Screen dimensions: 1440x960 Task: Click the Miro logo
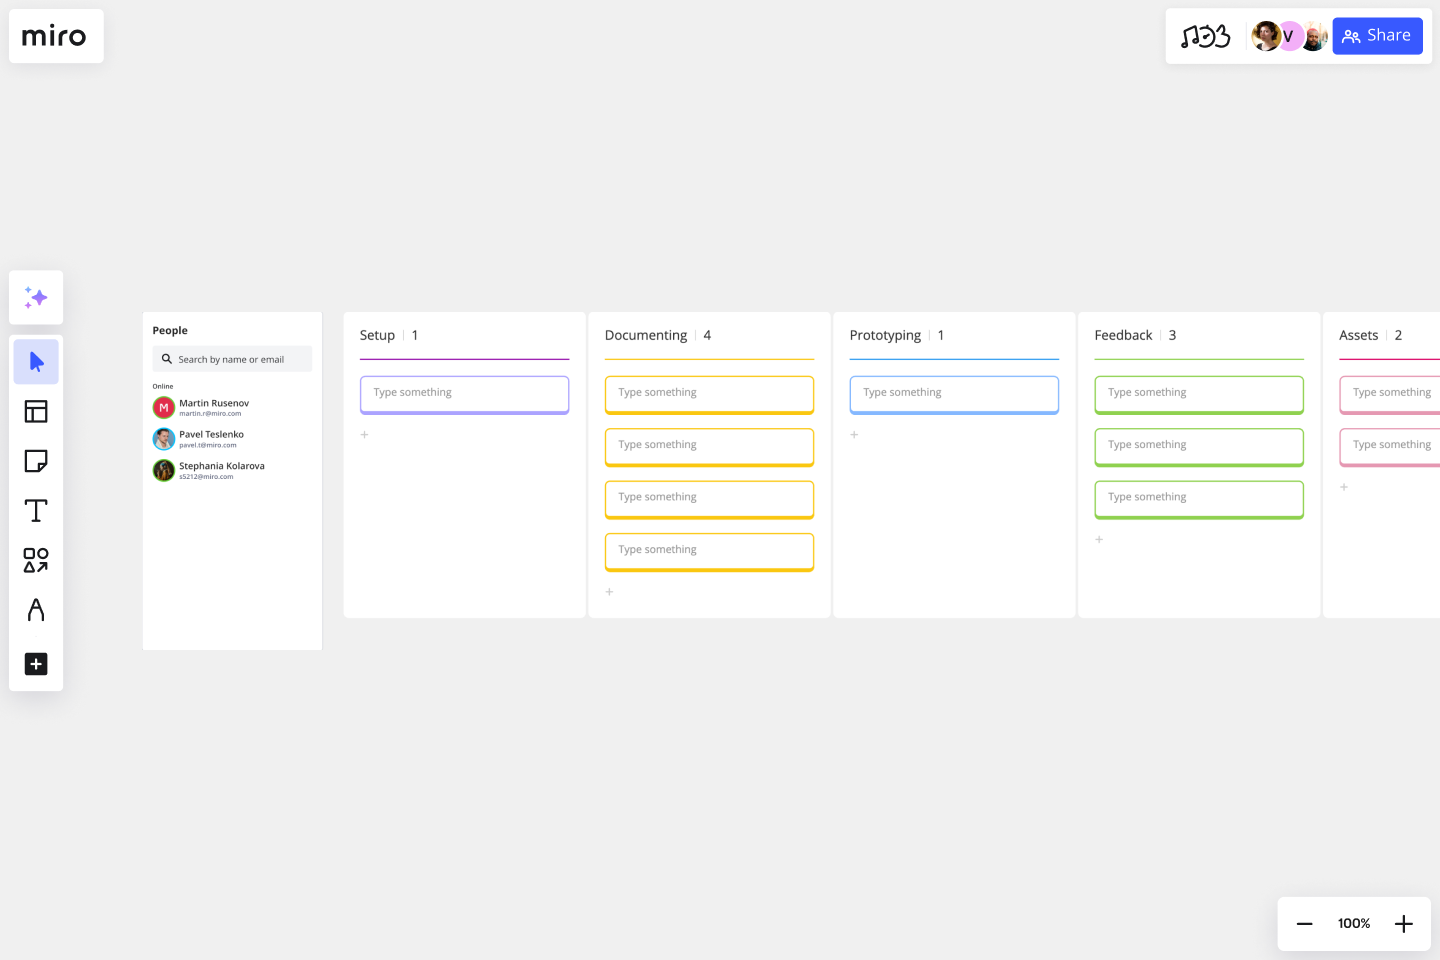coord(55,36)
